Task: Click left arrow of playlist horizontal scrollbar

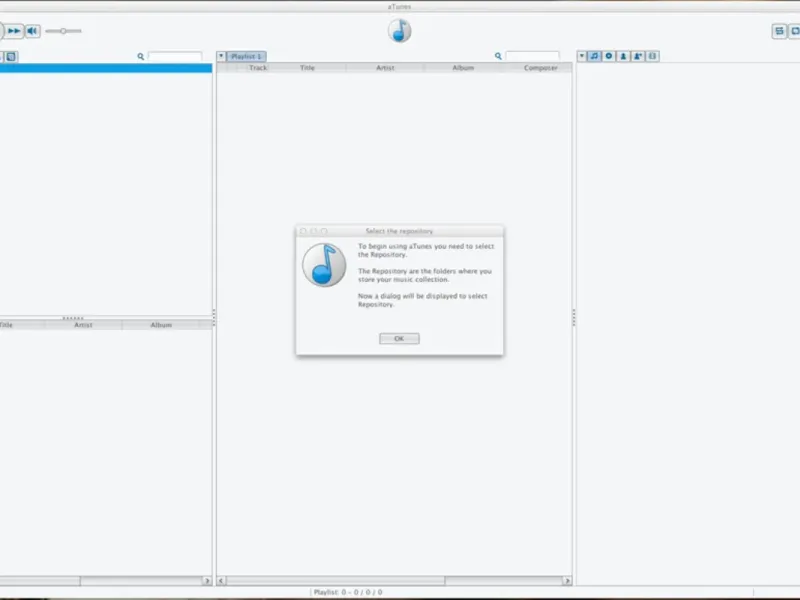Action: 221,581
